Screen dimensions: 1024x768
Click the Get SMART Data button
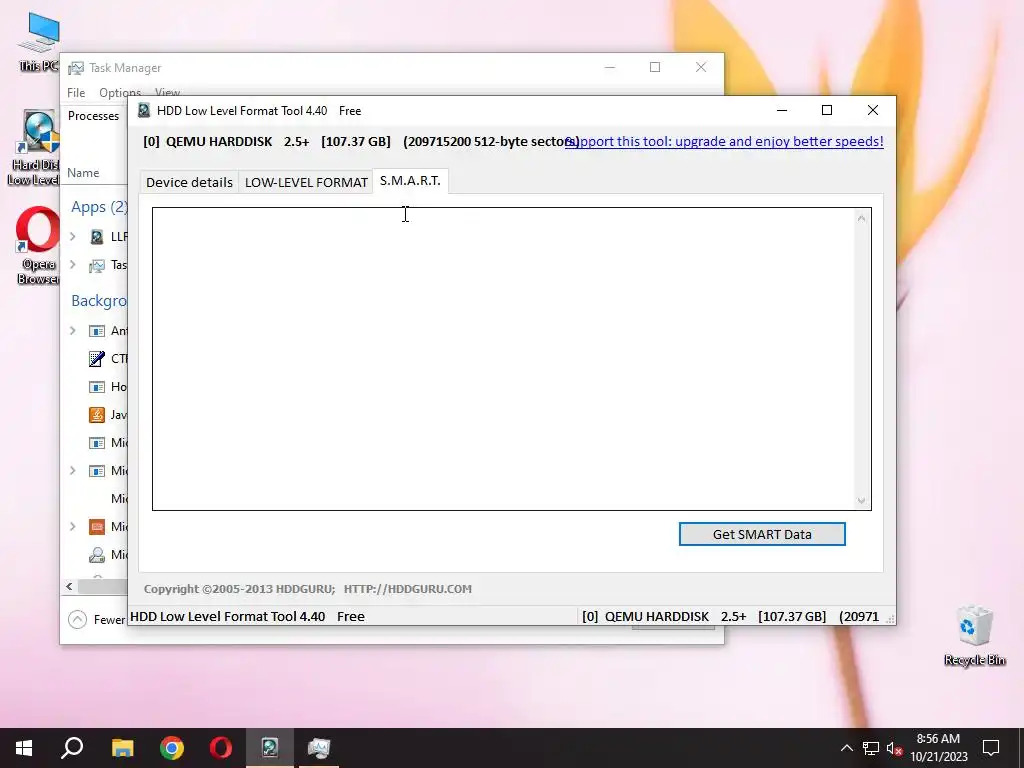point(762,534)
